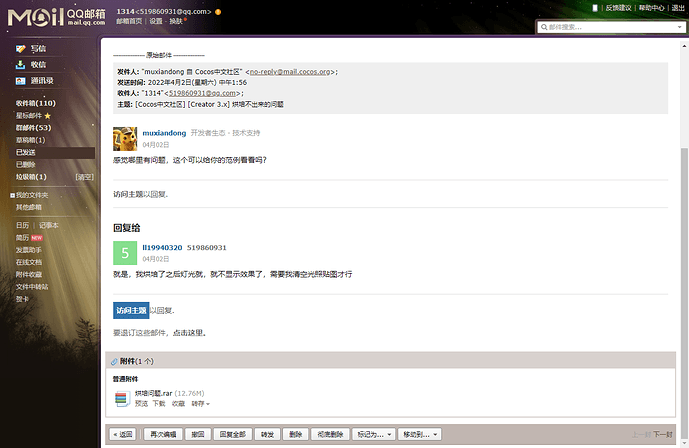689x448 pixels.
Task: Open the 日历 calendar
Action: [22, 225]
